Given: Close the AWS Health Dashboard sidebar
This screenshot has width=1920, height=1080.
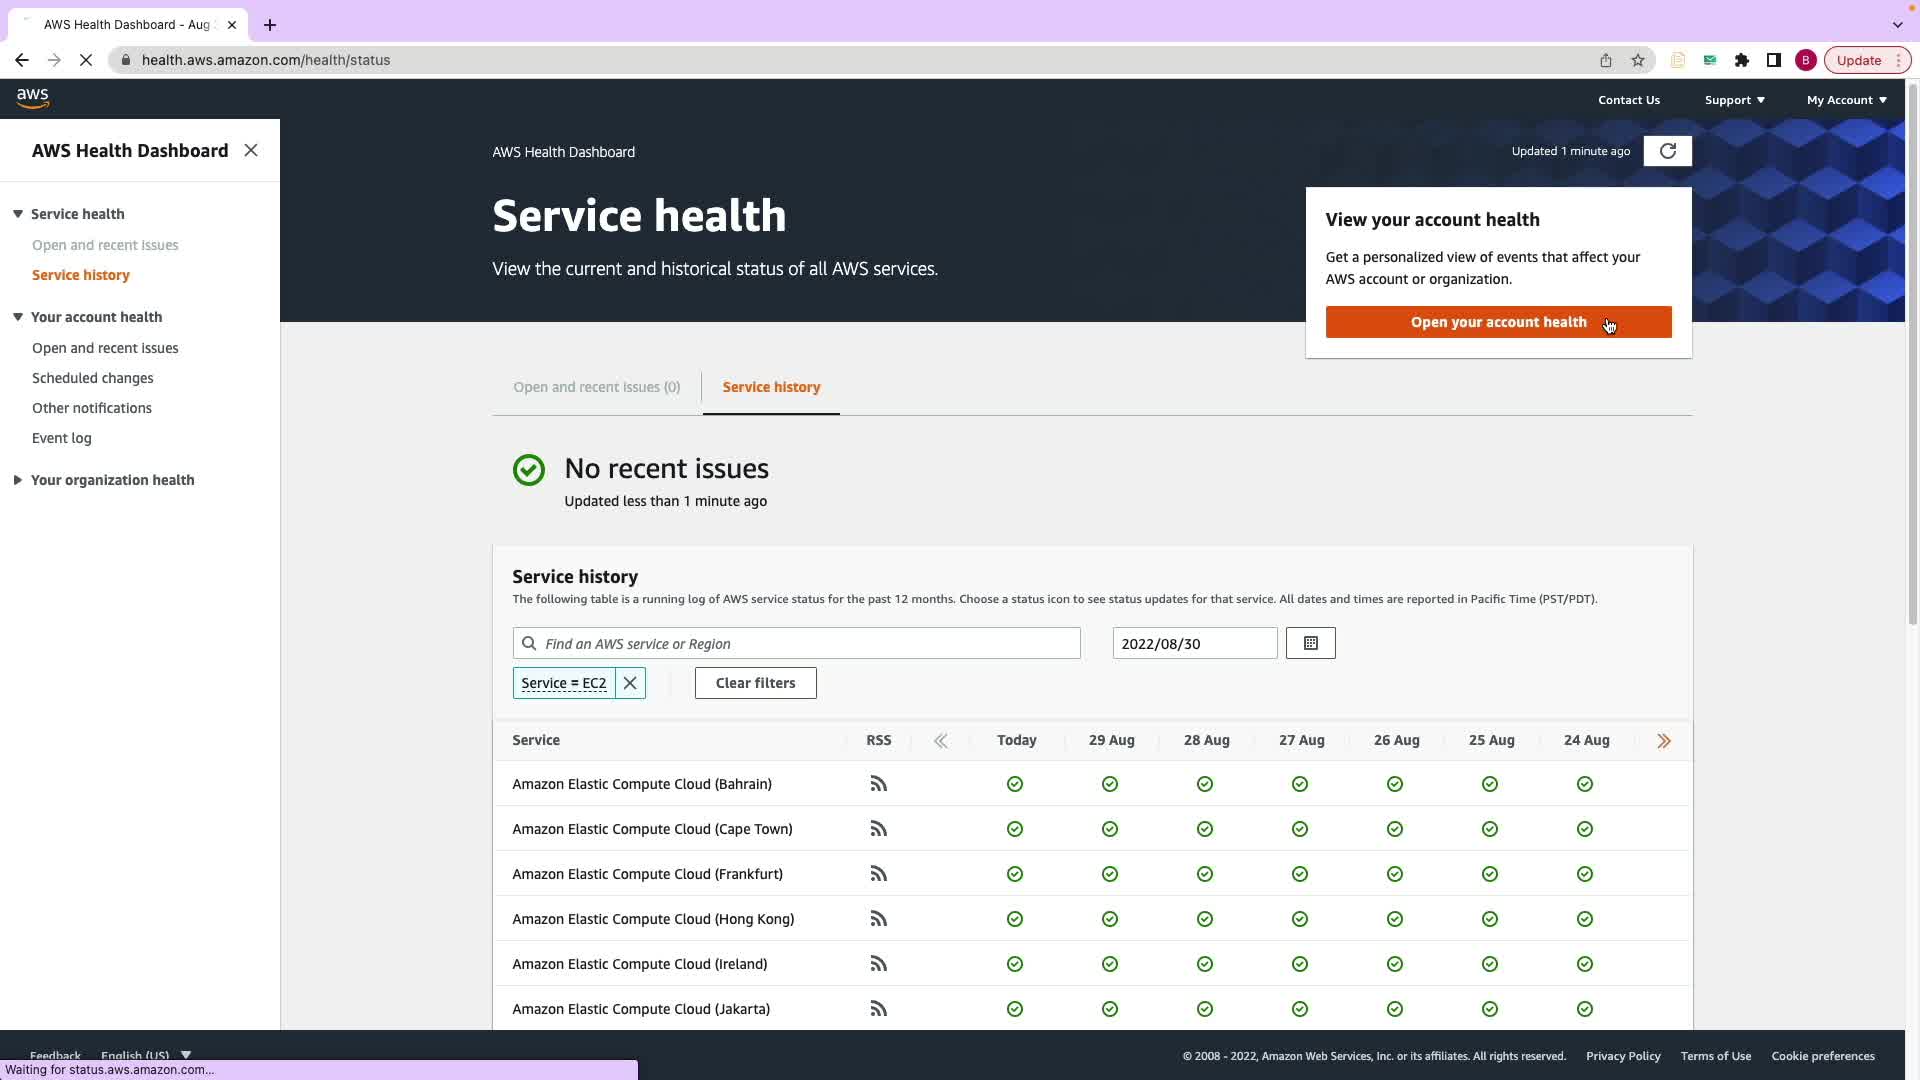Looking at the screenshot, I should (251, 150).
